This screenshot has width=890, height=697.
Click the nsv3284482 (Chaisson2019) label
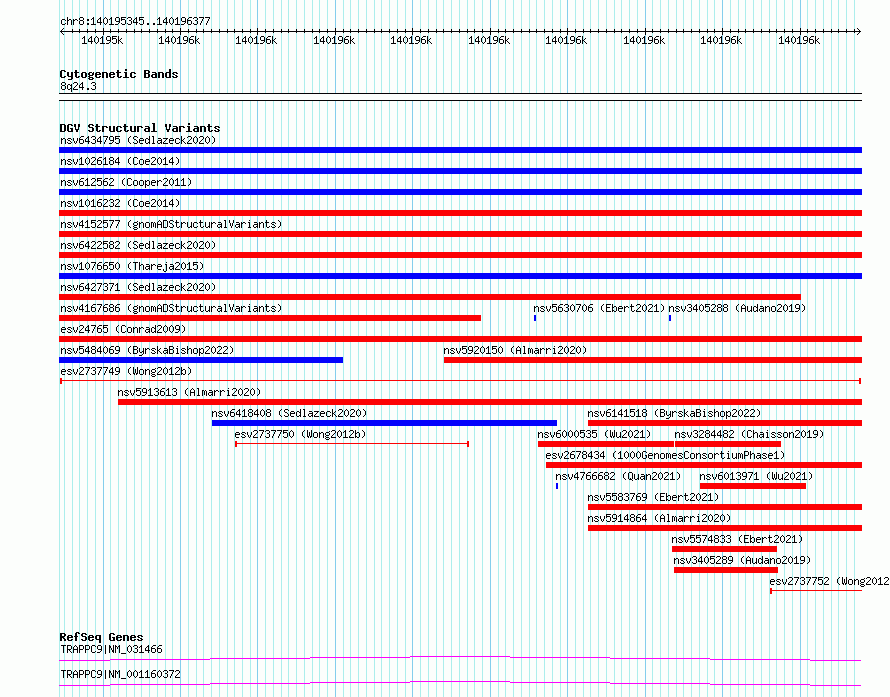[x=749, y=434]
